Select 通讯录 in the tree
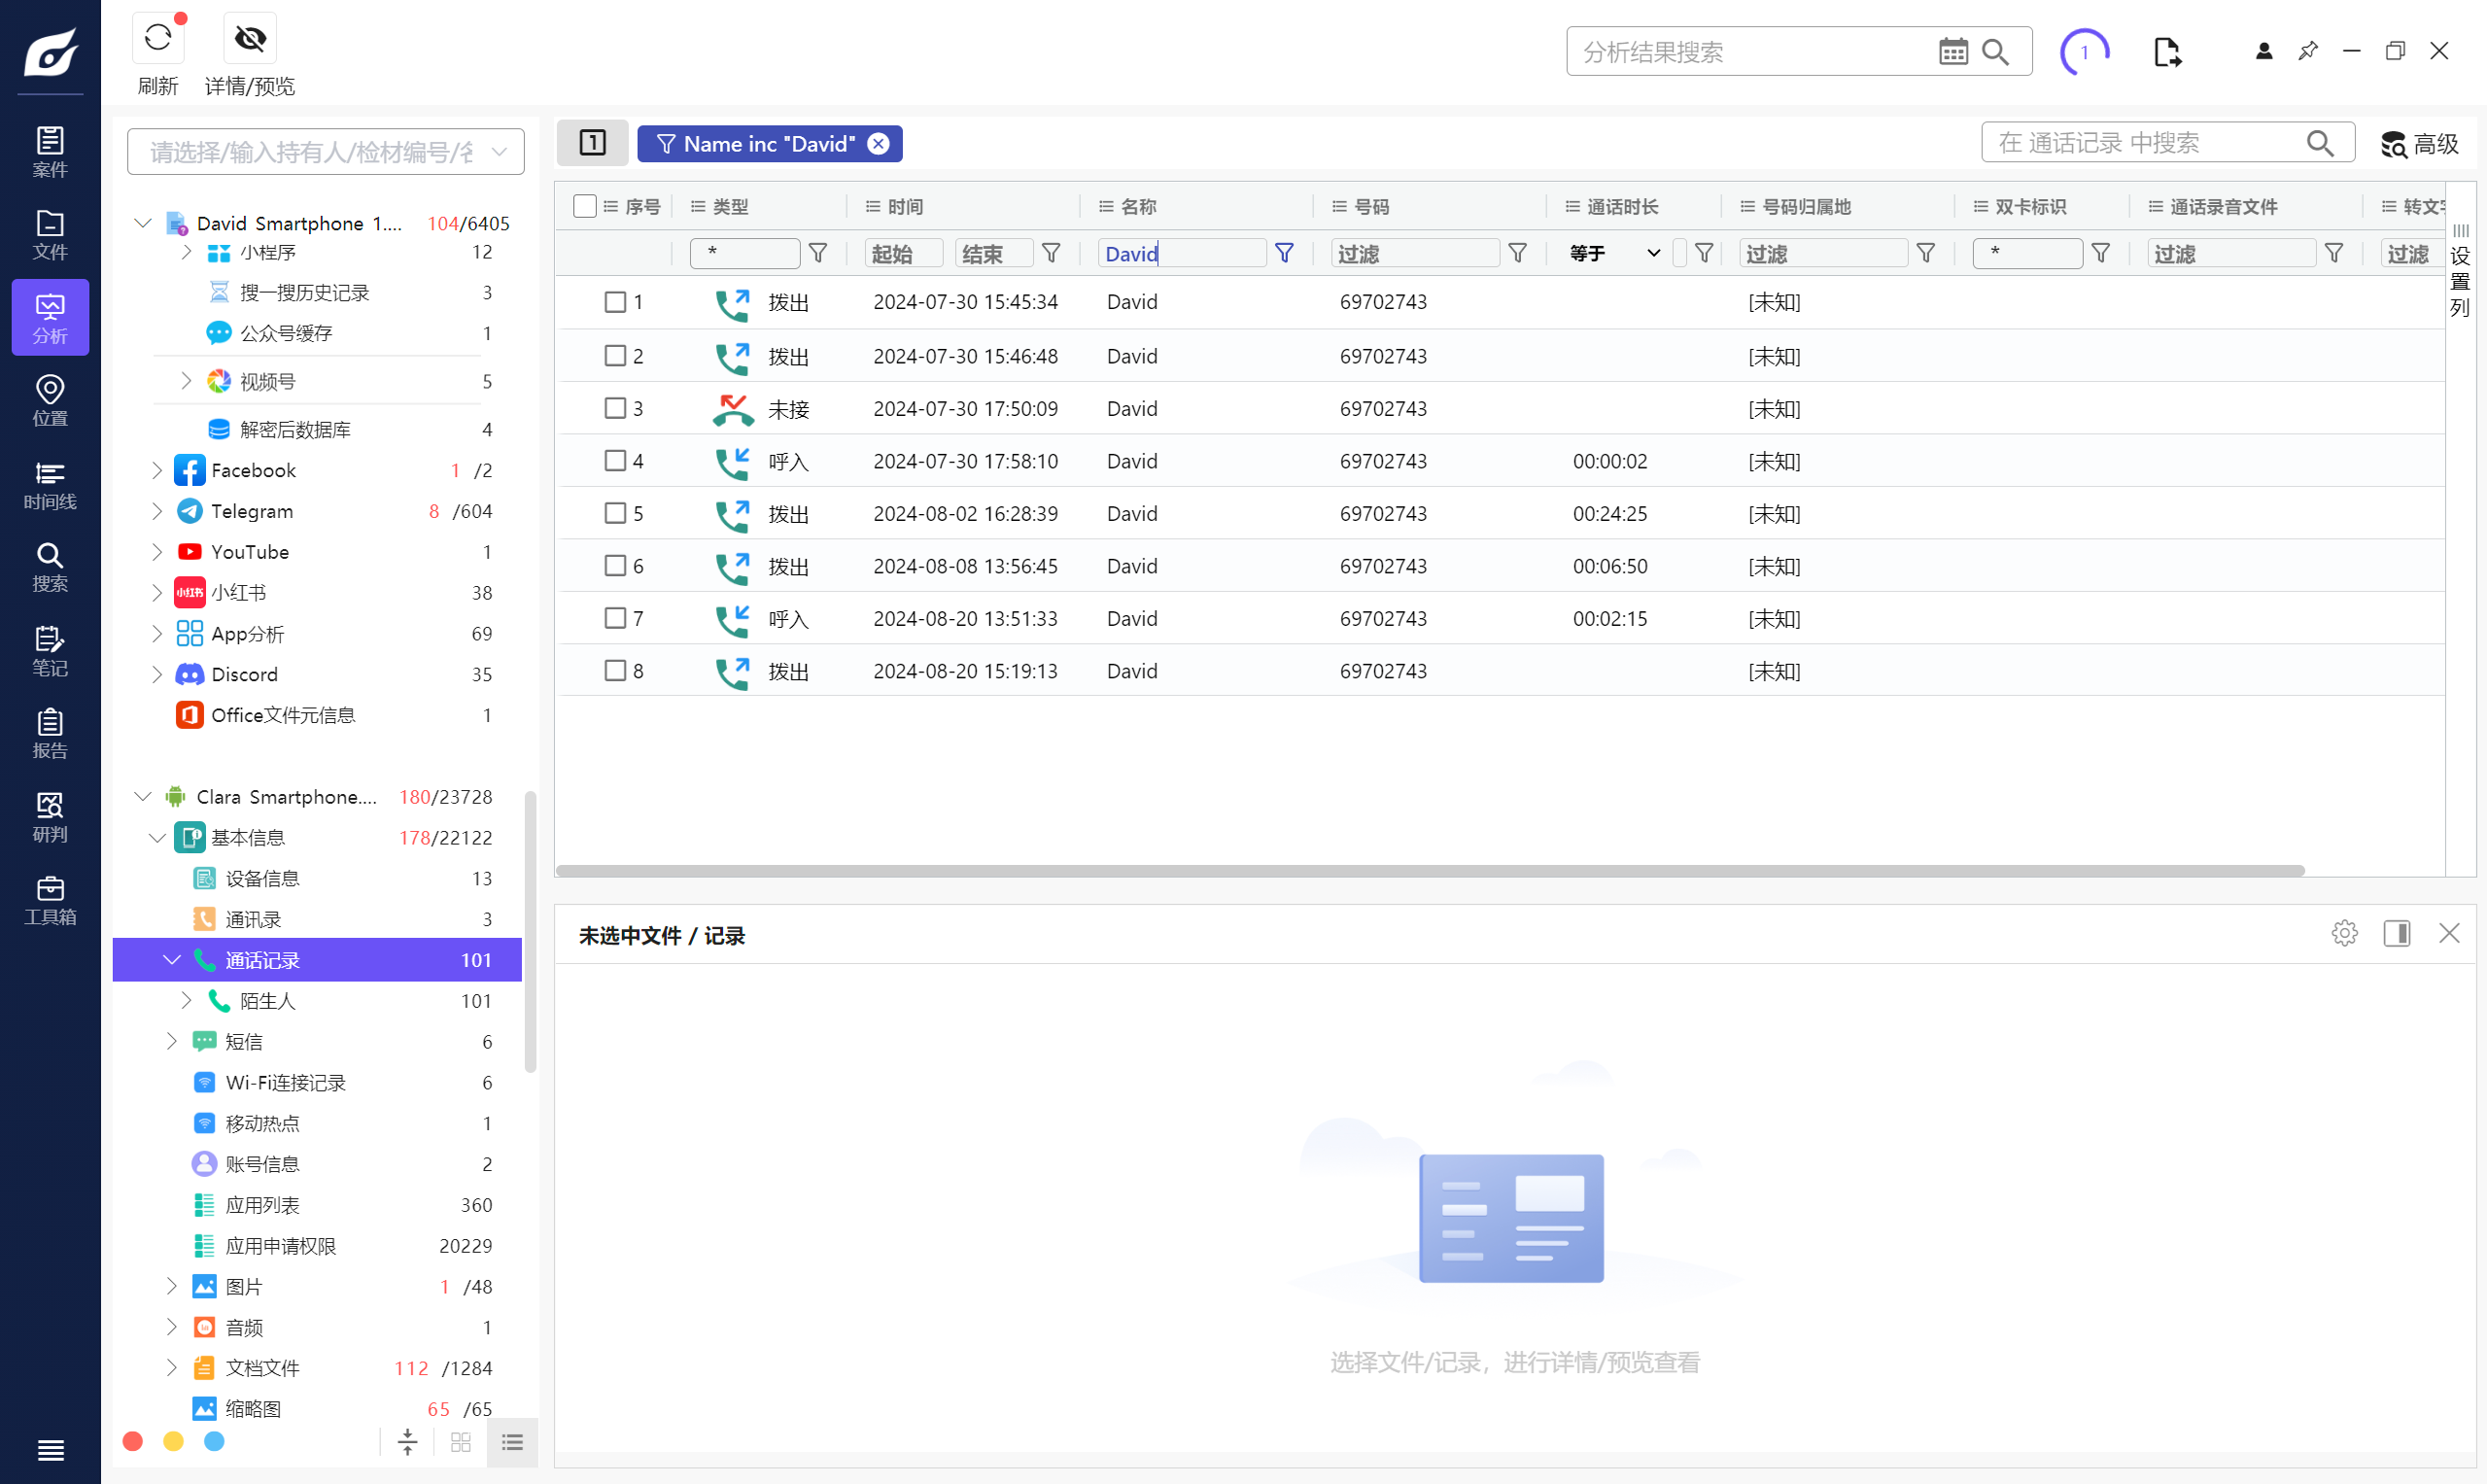Image resolution: width=2487 pixels, height=1484 pixels. coord(253,918)
